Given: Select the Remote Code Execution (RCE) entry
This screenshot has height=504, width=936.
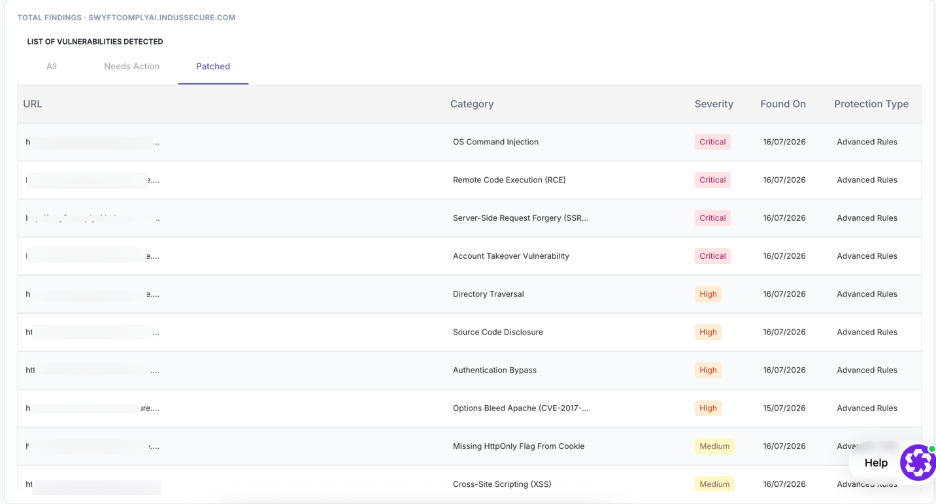Looking at the screenshot, I should click(509, 180).
